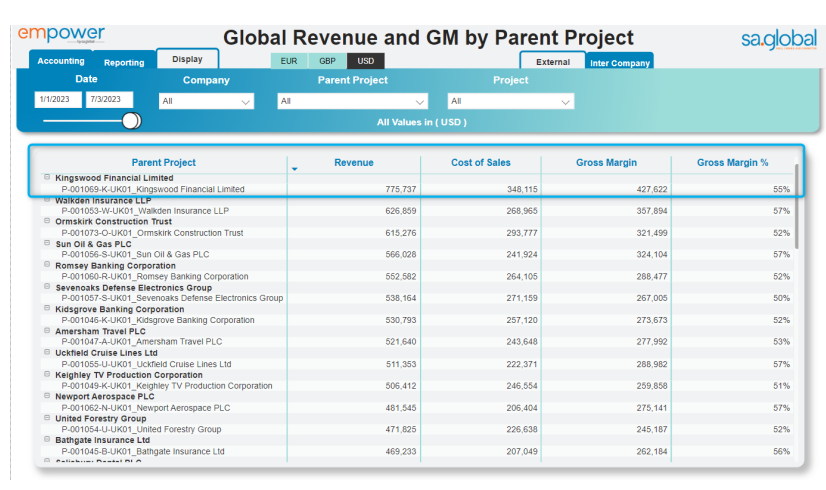Switch currency to USD

(366, 61)
